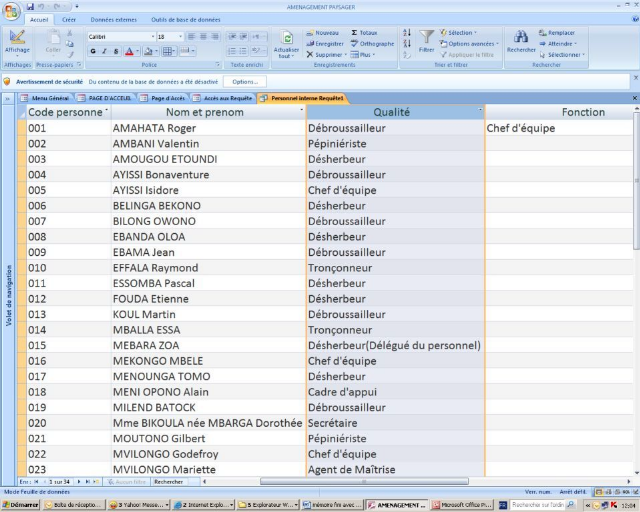Click the Office button

tap(11, 10)
